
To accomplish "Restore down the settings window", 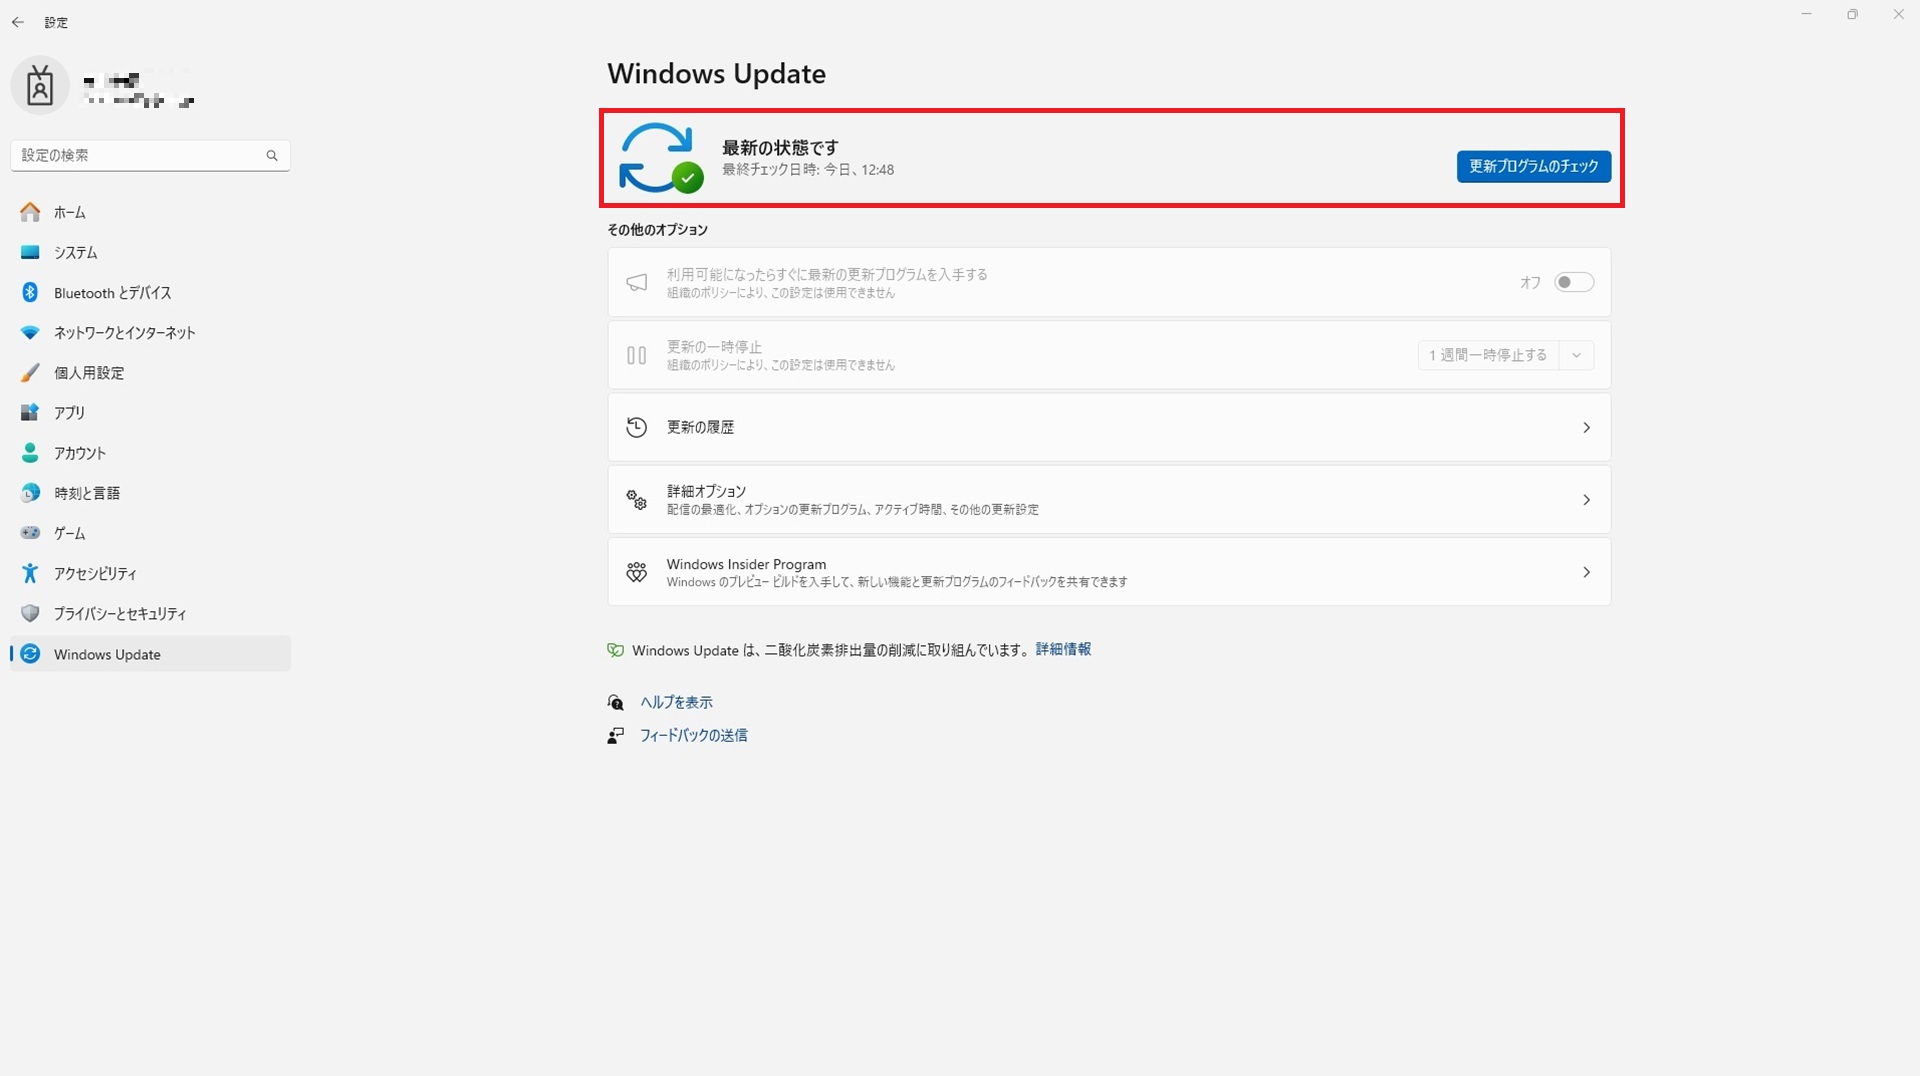I will click(x=1852, y=14).
